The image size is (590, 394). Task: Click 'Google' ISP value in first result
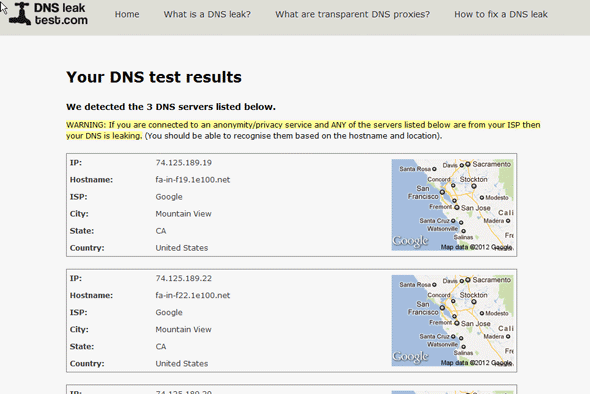[x=169, y=197]
